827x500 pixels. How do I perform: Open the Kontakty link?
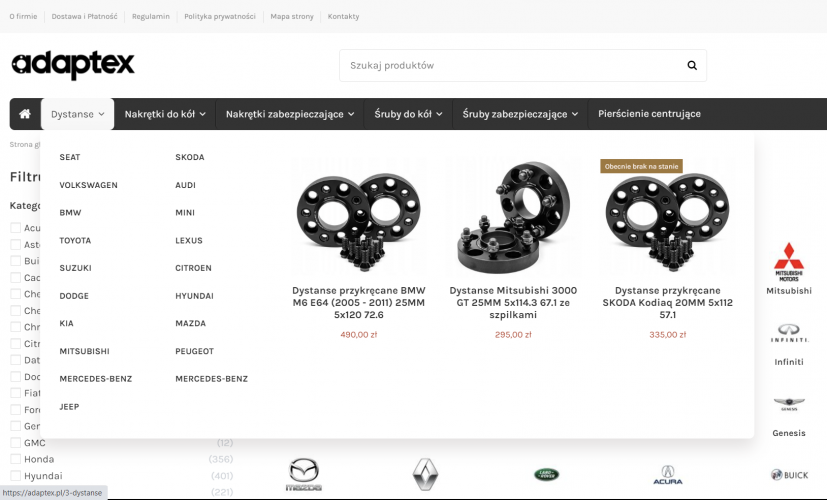pyautogui.click(x=343, y=16)
